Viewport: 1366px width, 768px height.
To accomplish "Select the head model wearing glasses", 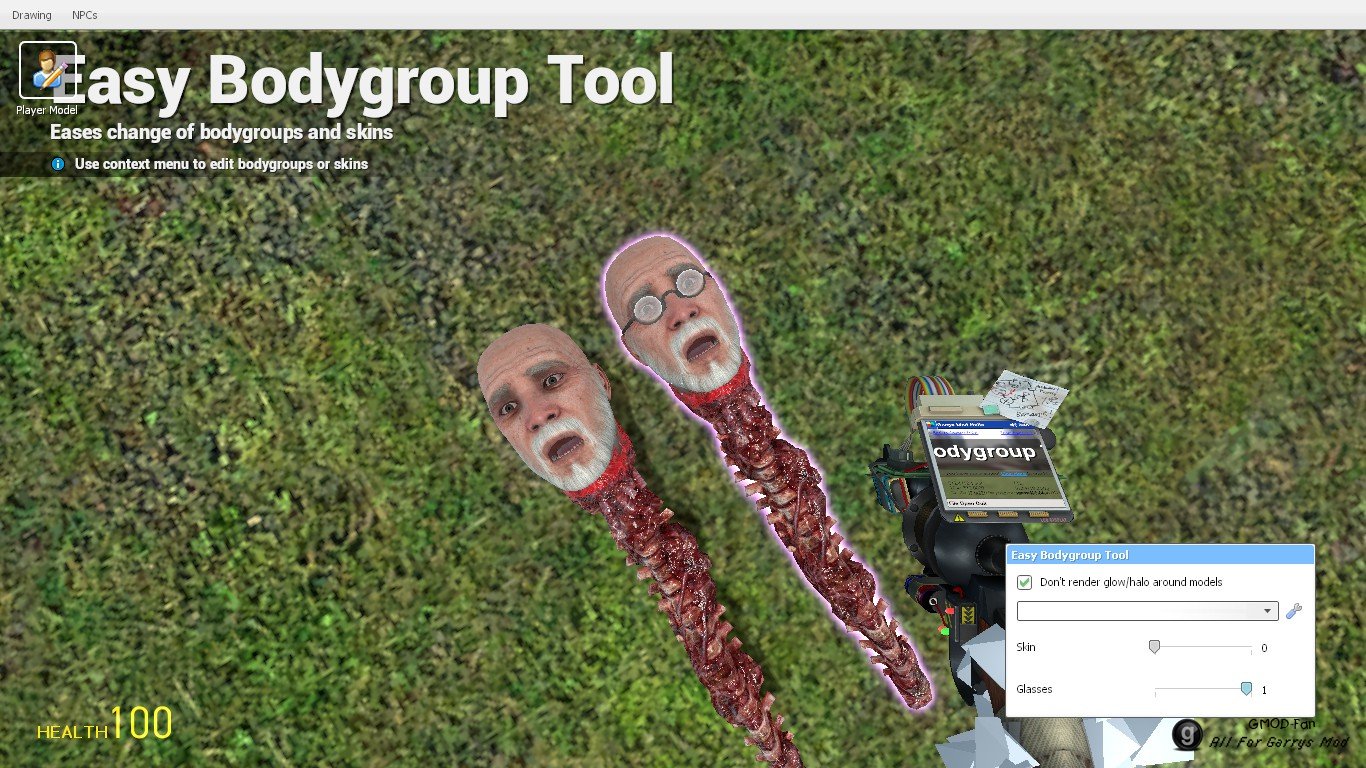I will pos(675,312).
